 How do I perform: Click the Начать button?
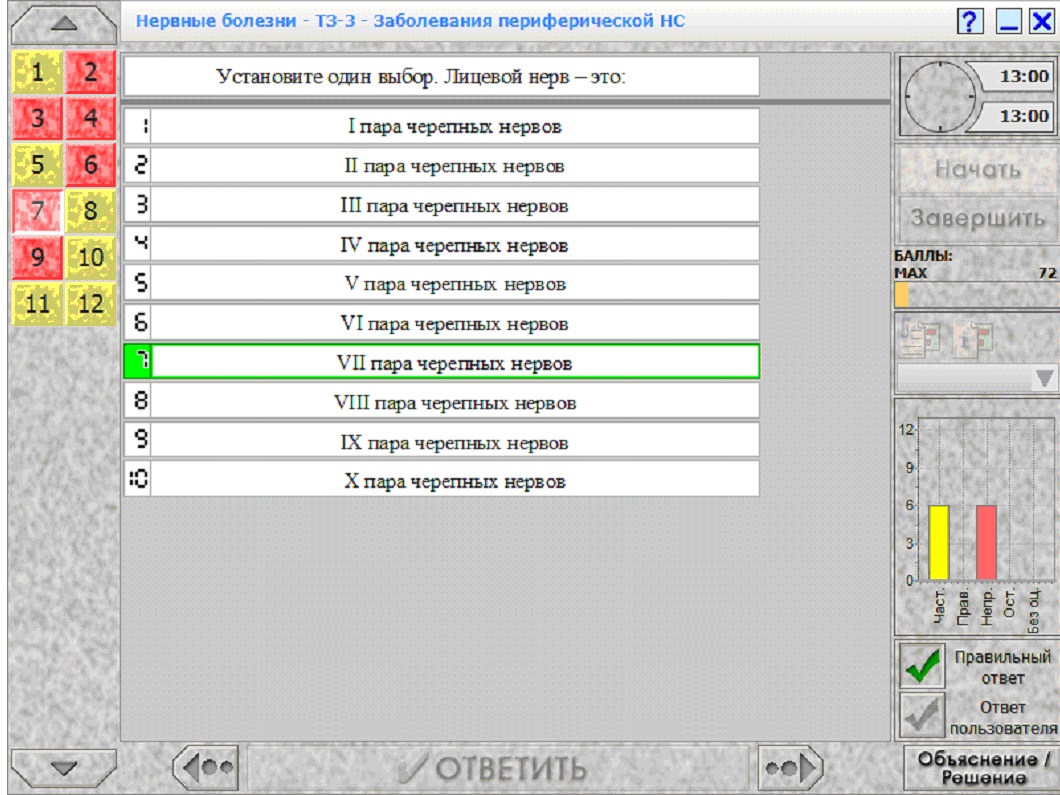click(978, 169)
